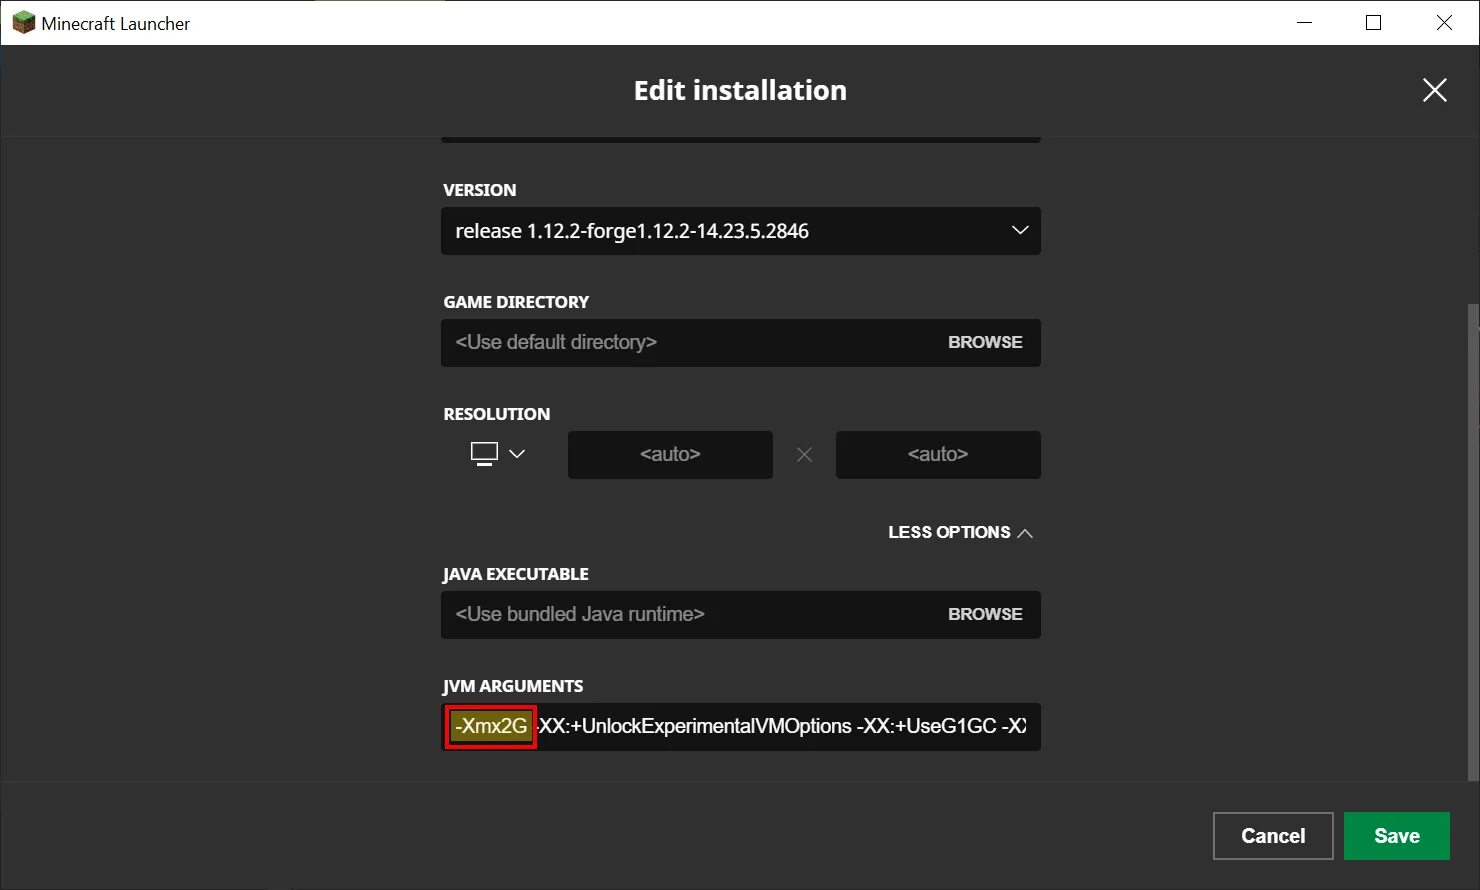
Task: Click the JVM Arguments label
Action: [x=513, y=686]
